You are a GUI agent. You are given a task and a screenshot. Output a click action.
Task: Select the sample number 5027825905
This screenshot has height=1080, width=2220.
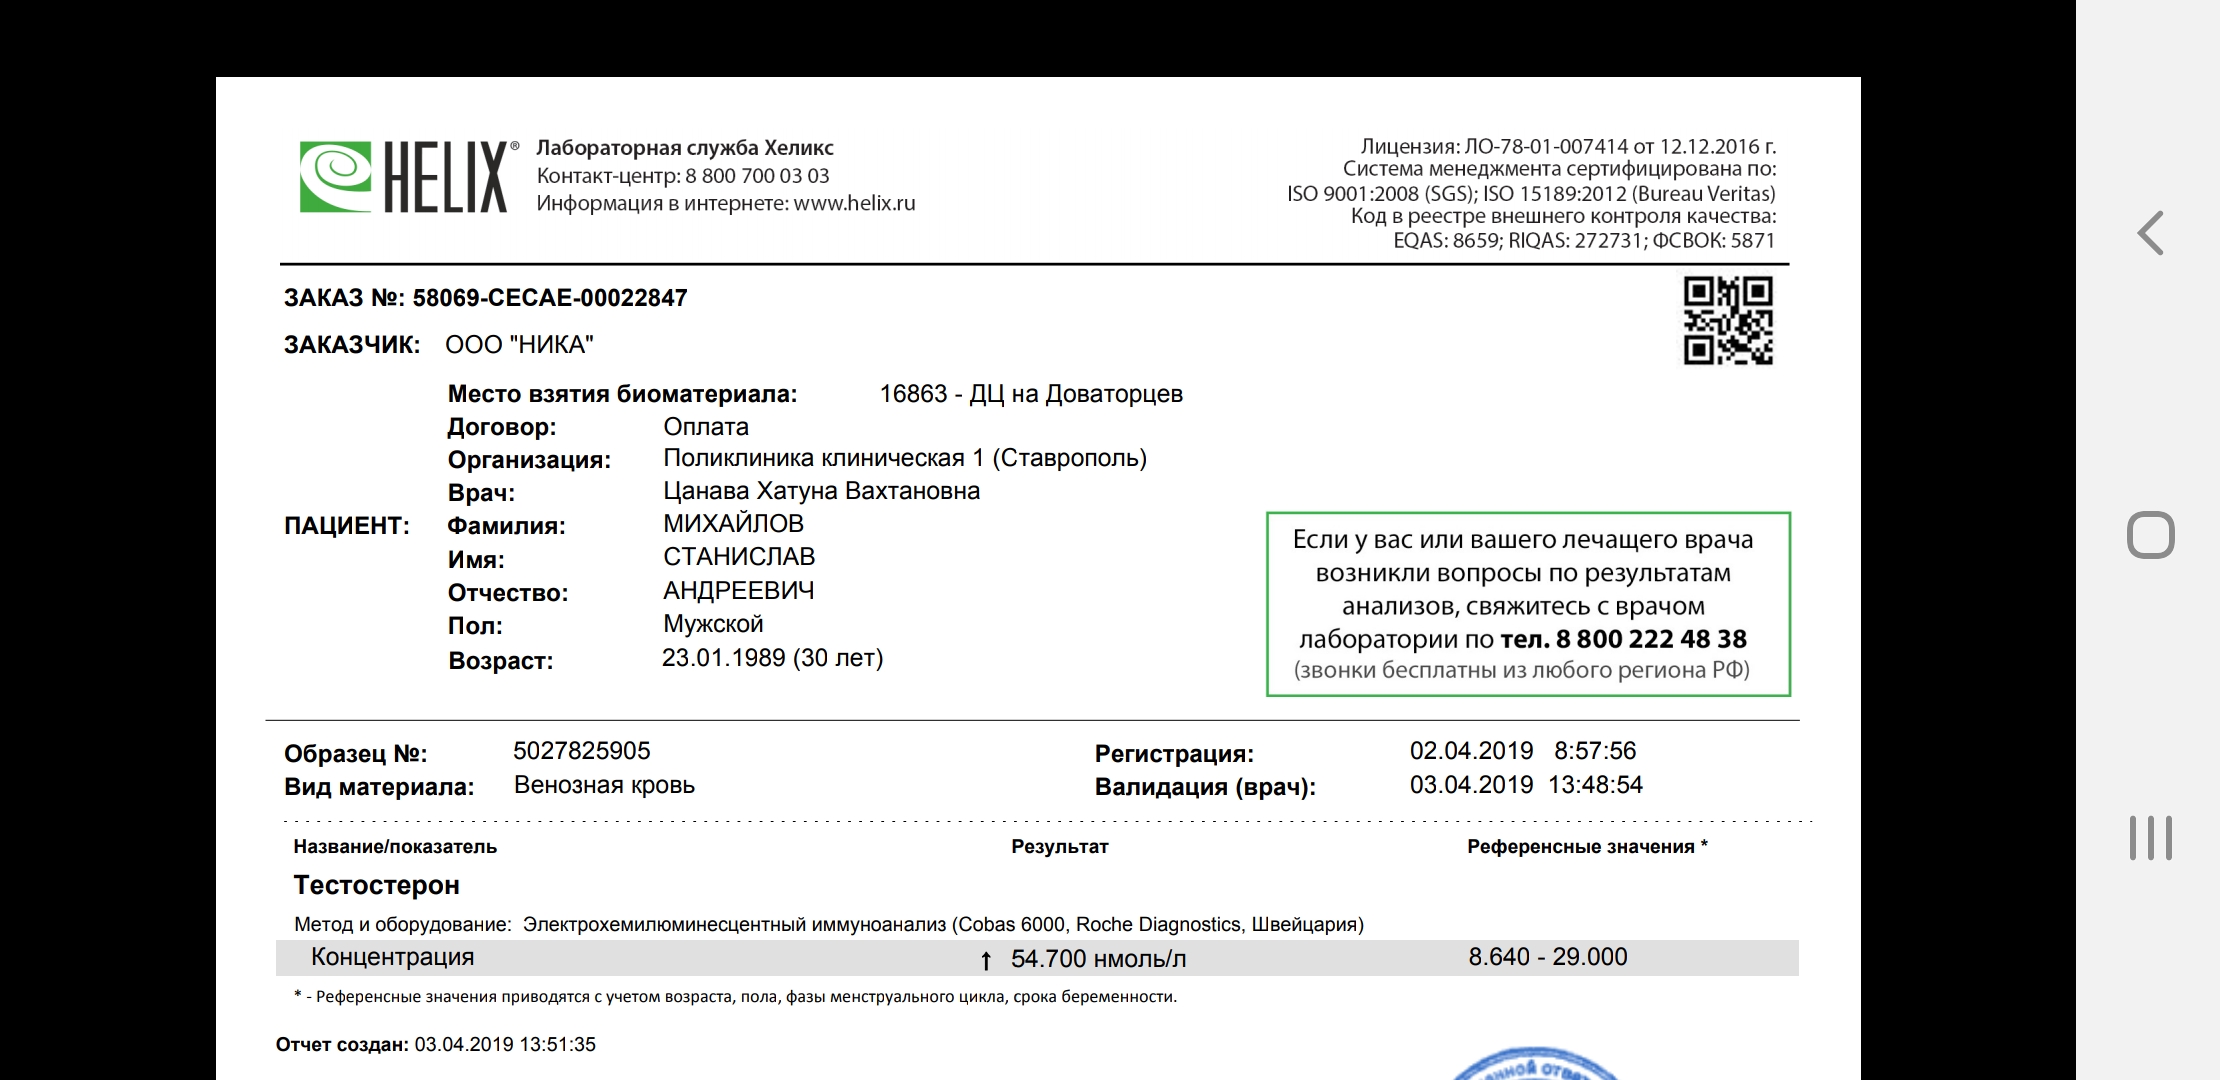coord(581,751)
